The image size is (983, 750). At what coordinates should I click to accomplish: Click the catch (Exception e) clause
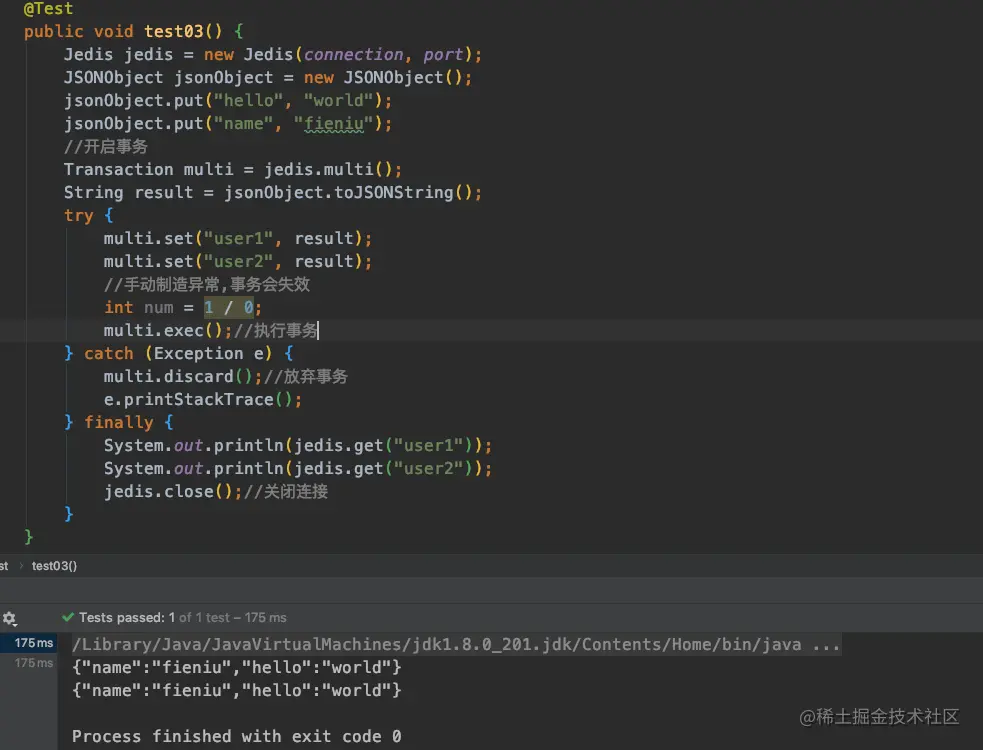point(178,354)
